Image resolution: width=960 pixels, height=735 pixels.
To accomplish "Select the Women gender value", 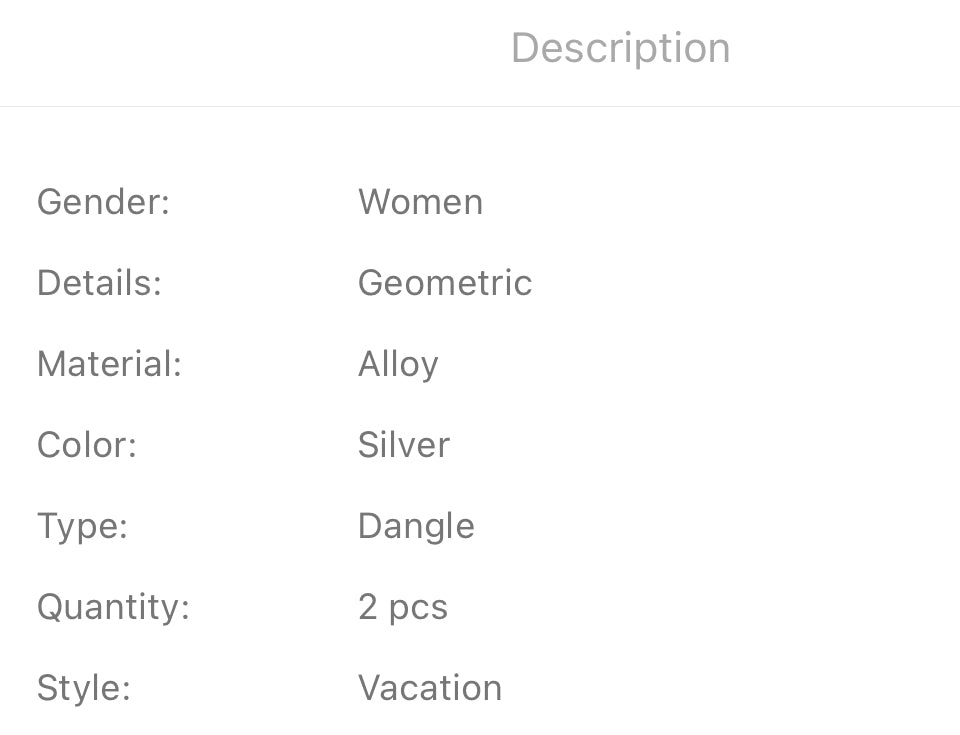I will [420, 202].
